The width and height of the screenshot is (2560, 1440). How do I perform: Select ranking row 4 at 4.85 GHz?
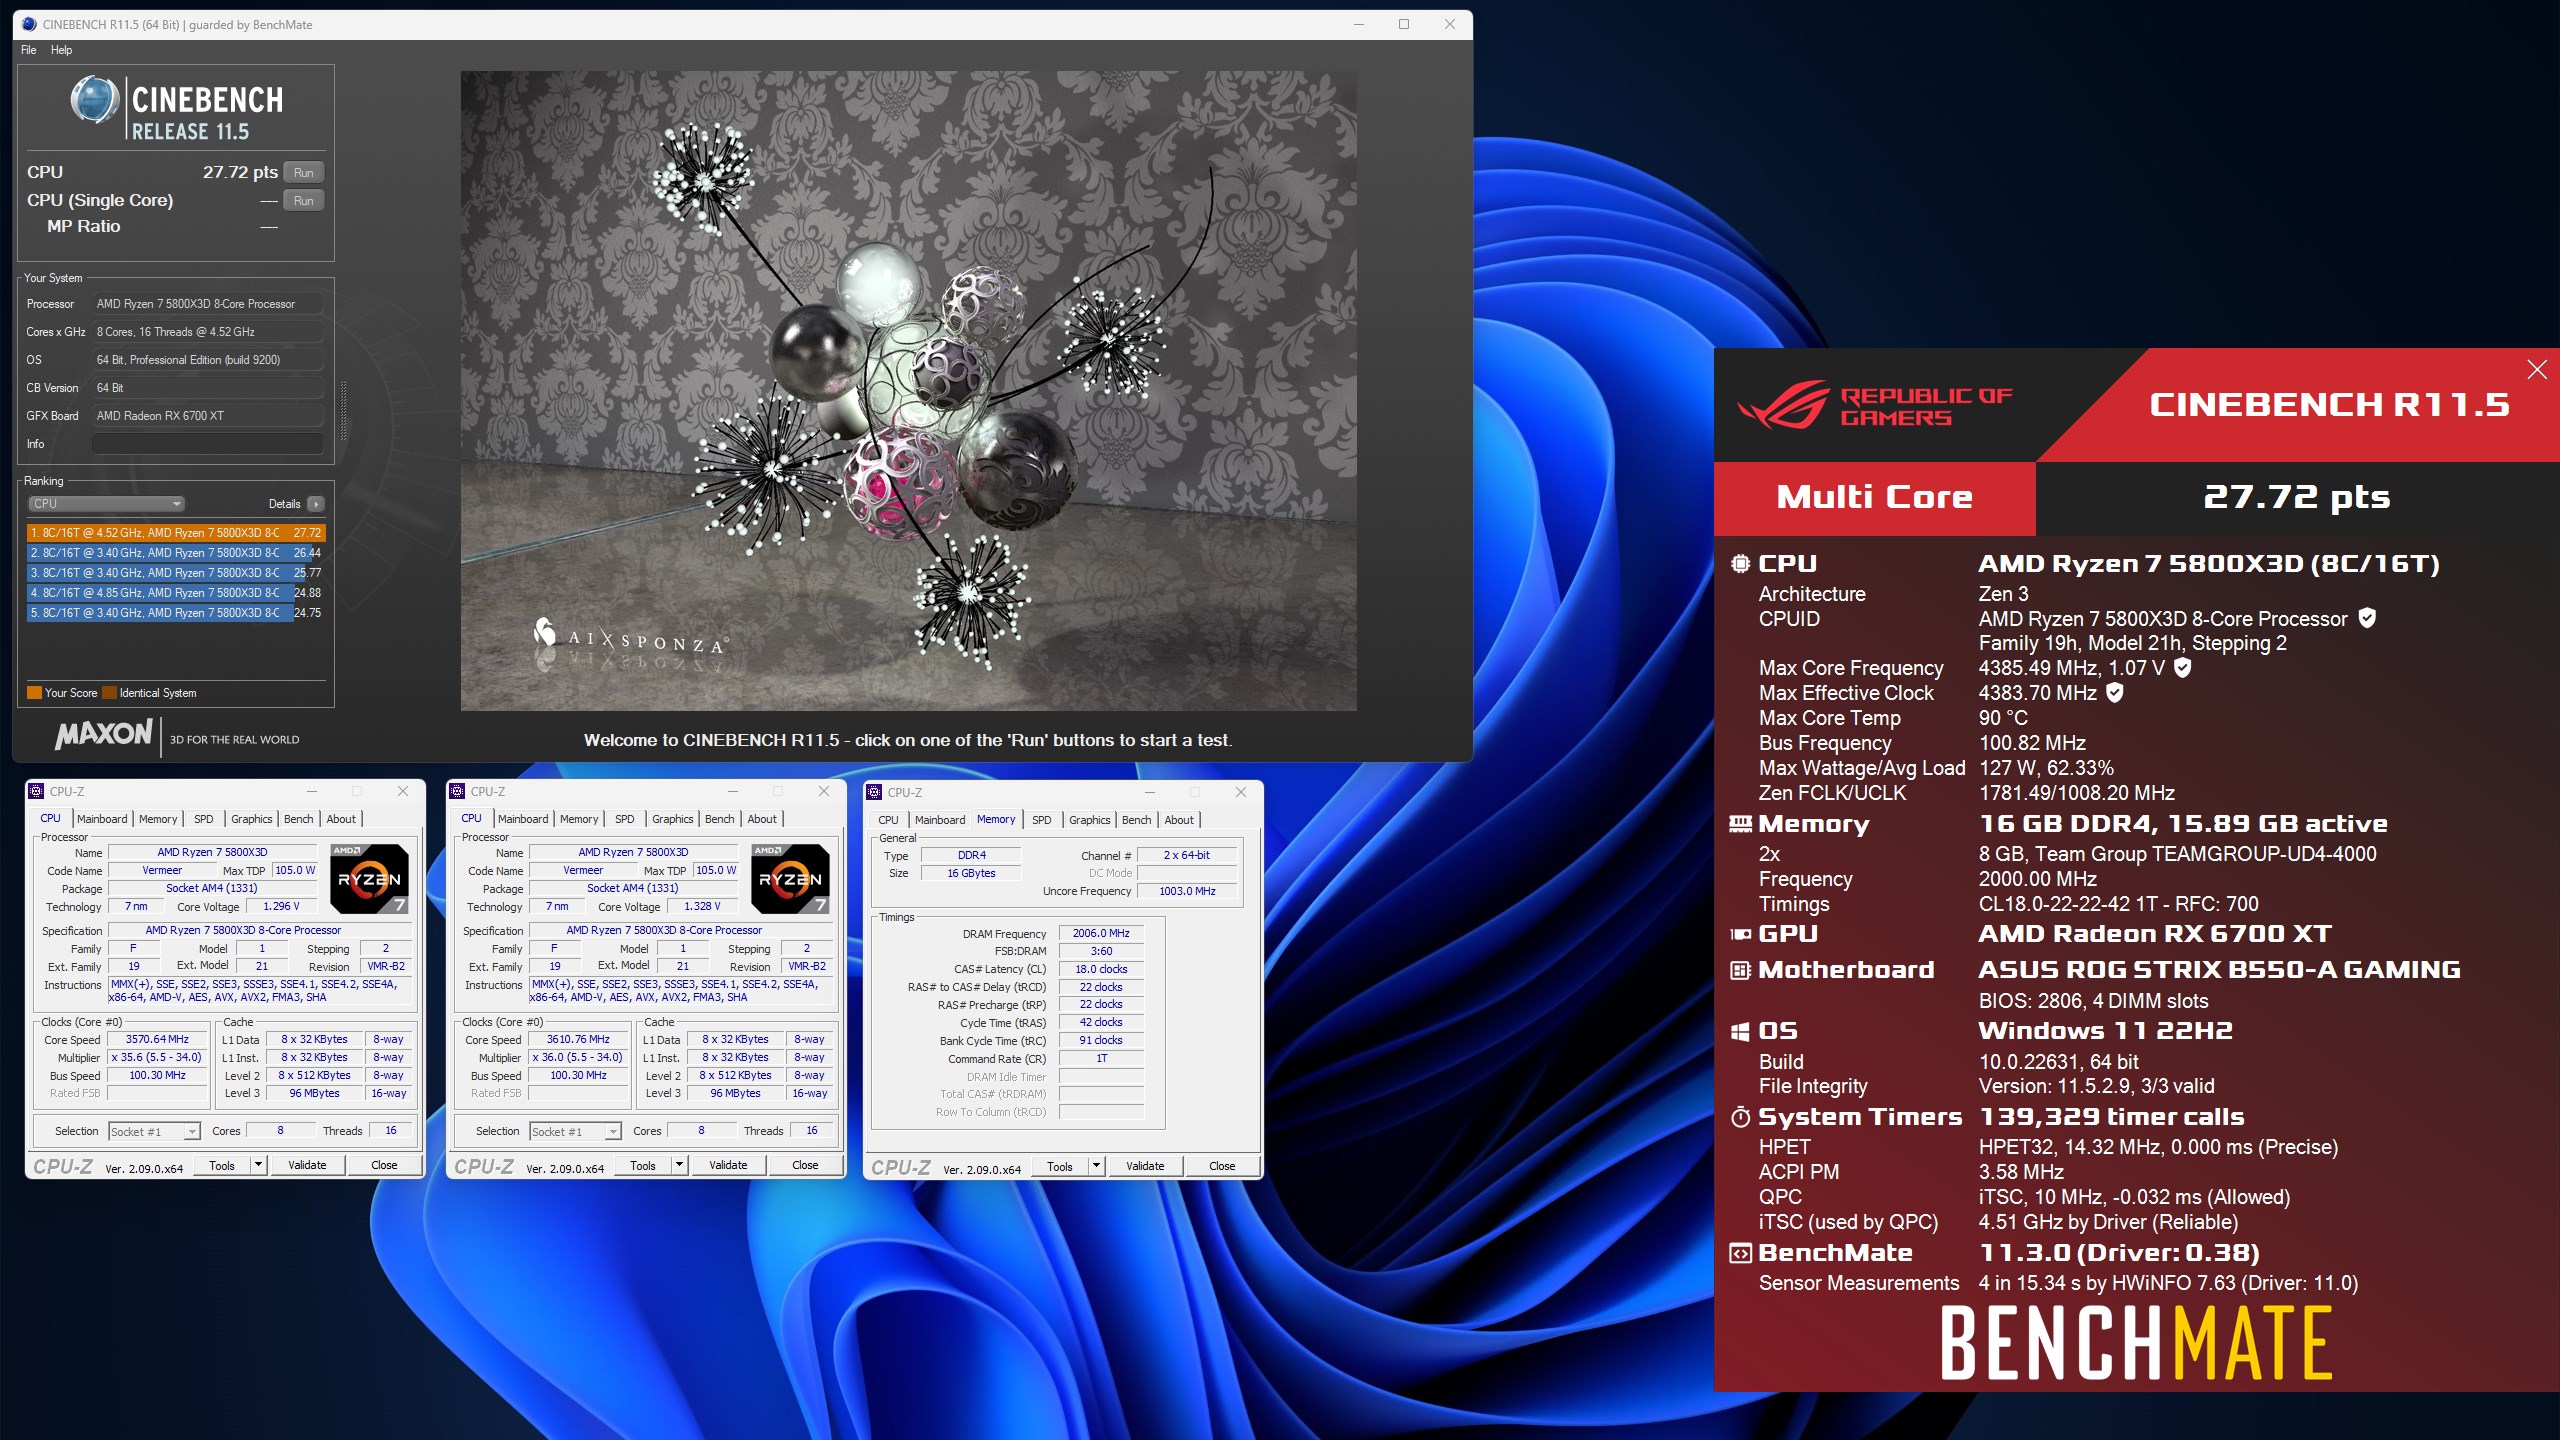176,593
